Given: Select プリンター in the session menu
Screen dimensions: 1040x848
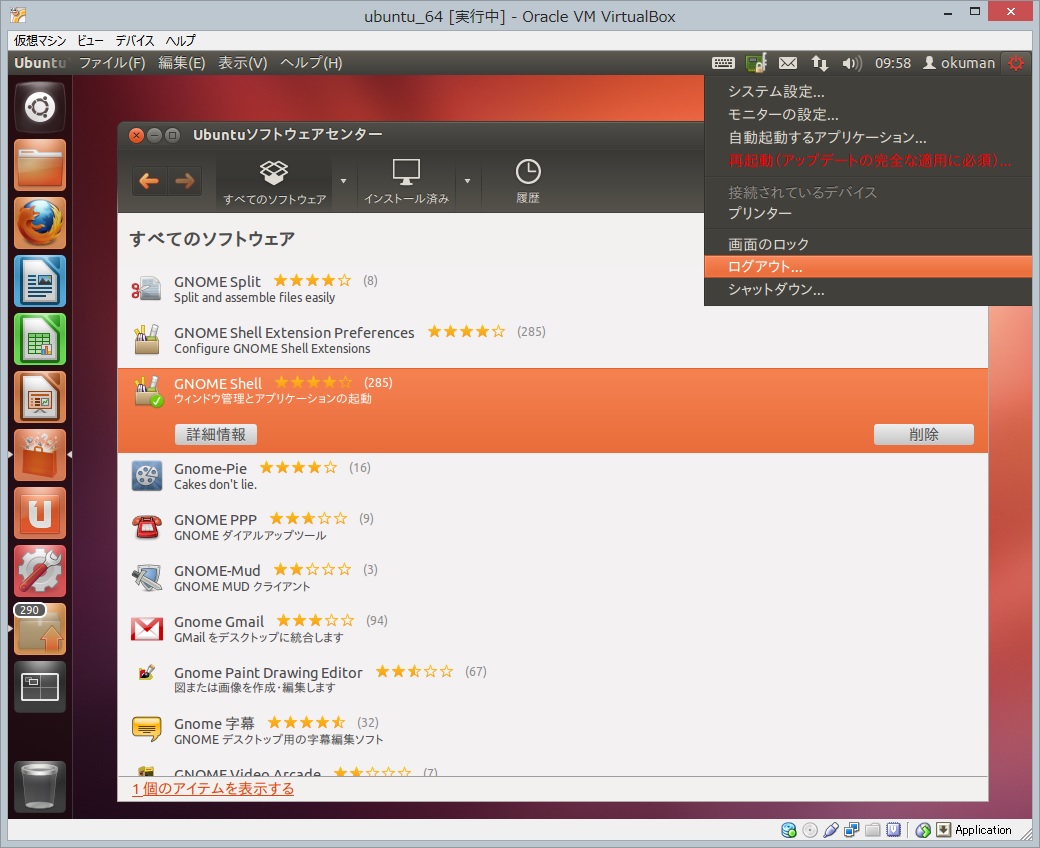Looking at the screenshot, I should [x=868, y=213].
